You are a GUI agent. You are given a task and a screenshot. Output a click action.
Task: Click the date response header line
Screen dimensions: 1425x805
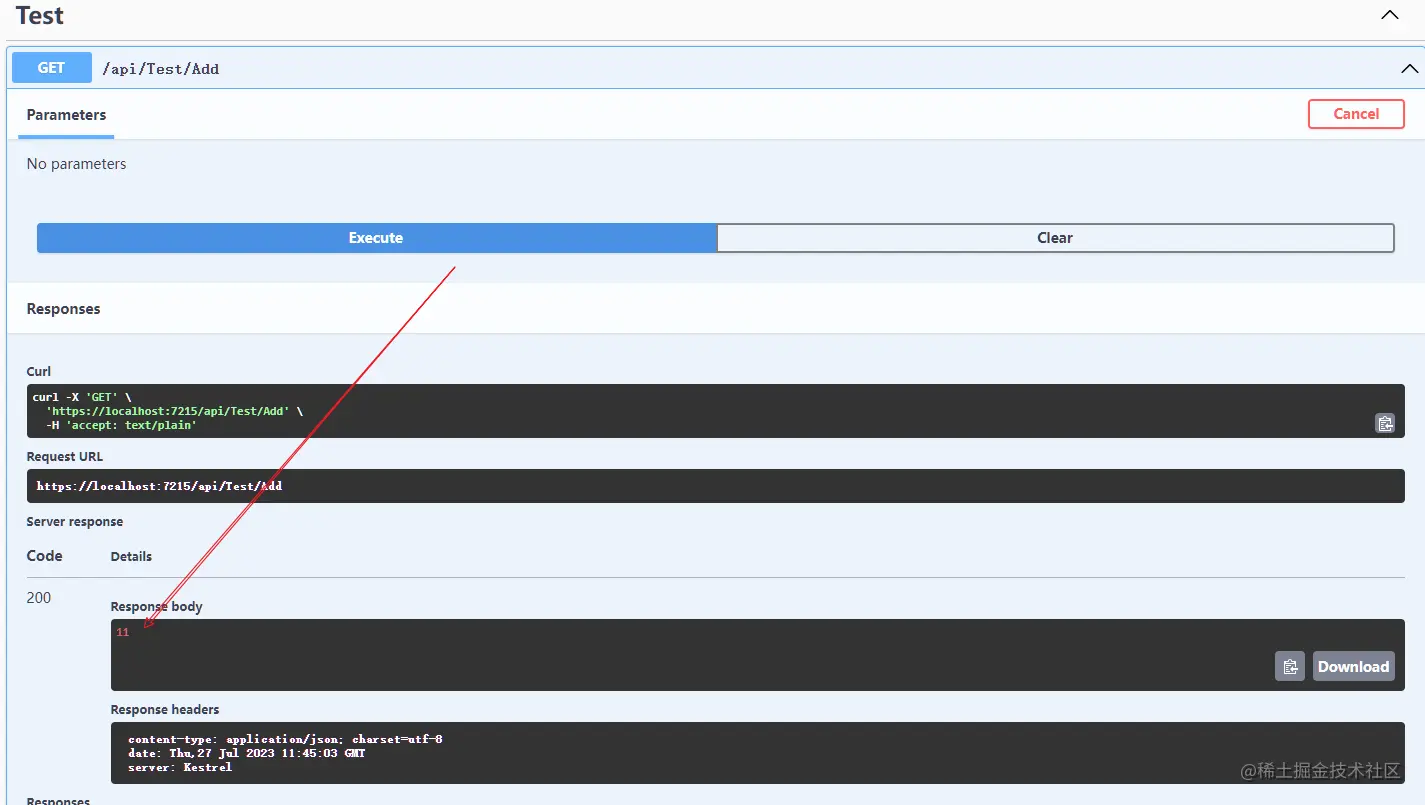[246, 753]
